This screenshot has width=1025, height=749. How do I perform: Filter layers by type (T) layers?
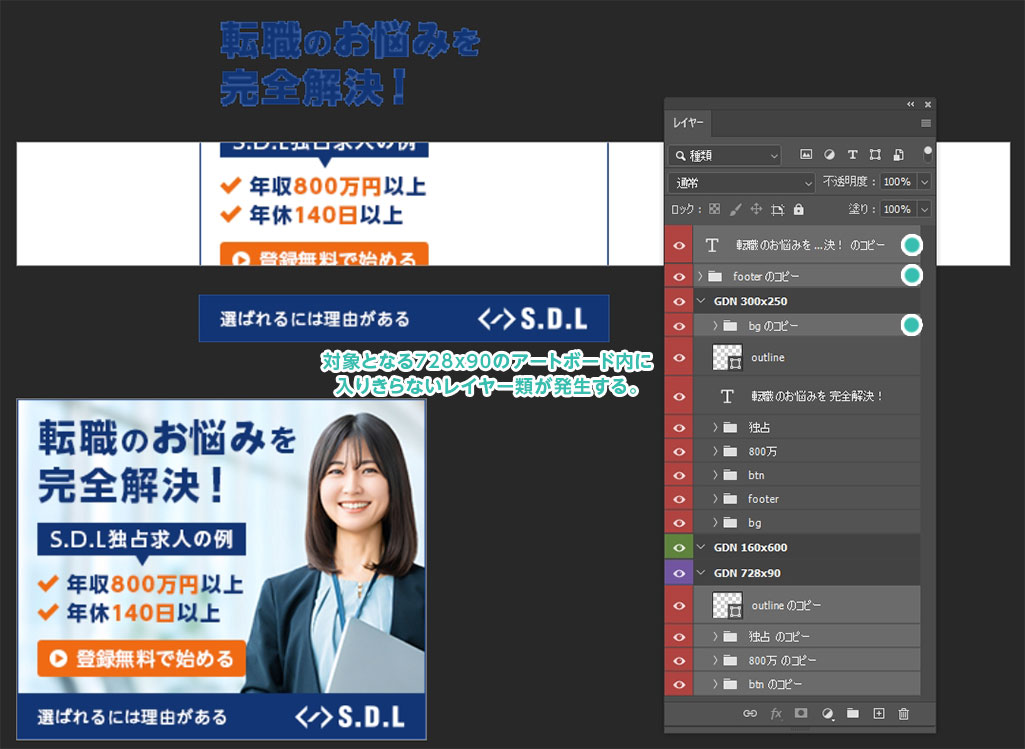click(852, 155)
